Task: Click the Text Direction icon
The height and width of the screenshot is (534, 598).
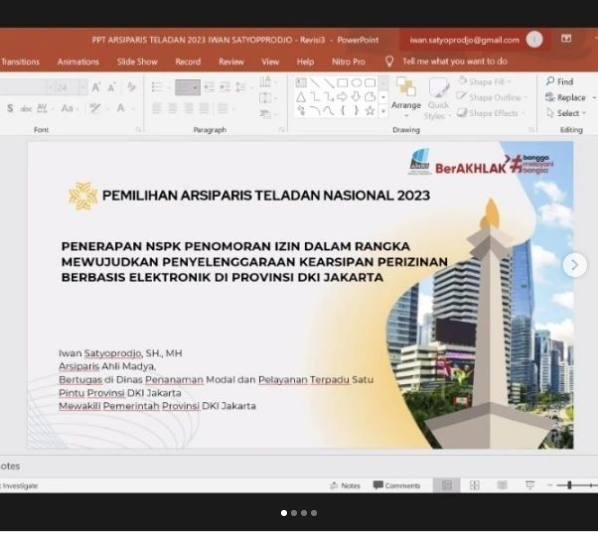Action: point(265,82)
